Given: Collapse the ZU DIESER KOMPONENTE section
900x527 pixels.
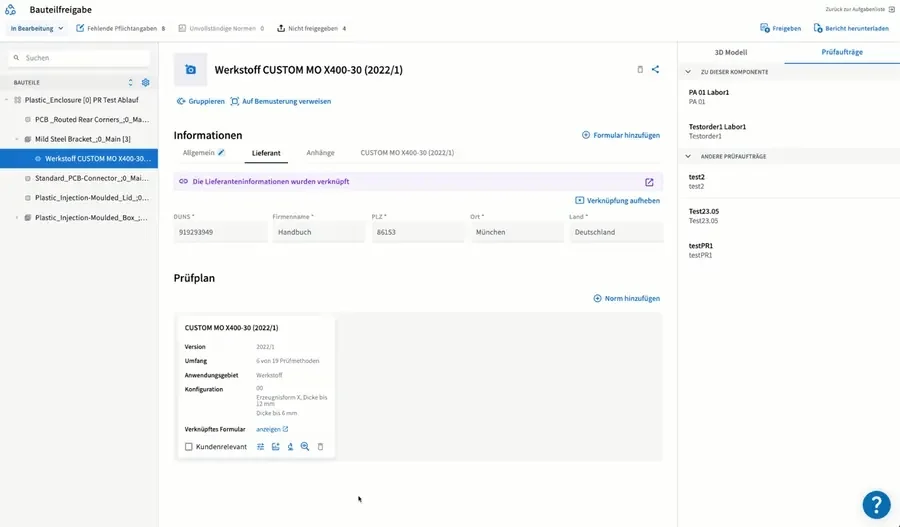Looking at the screenshot, I should (688, 72).
